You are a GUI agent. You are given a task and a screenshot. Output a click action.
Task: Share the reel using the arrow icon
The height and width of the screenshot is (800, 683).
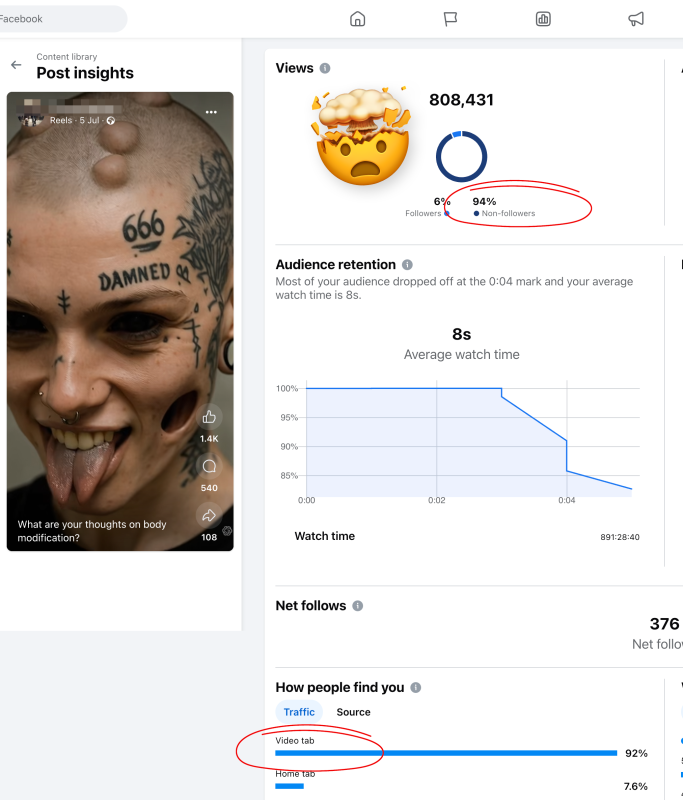pos(209,515)
